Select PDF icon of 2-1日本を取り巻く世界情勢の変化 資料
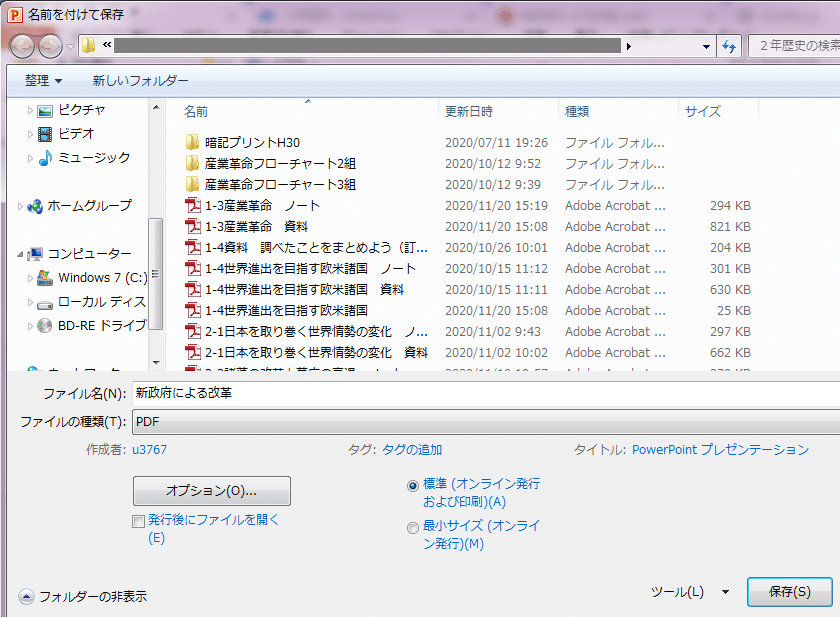 point(192,352)
